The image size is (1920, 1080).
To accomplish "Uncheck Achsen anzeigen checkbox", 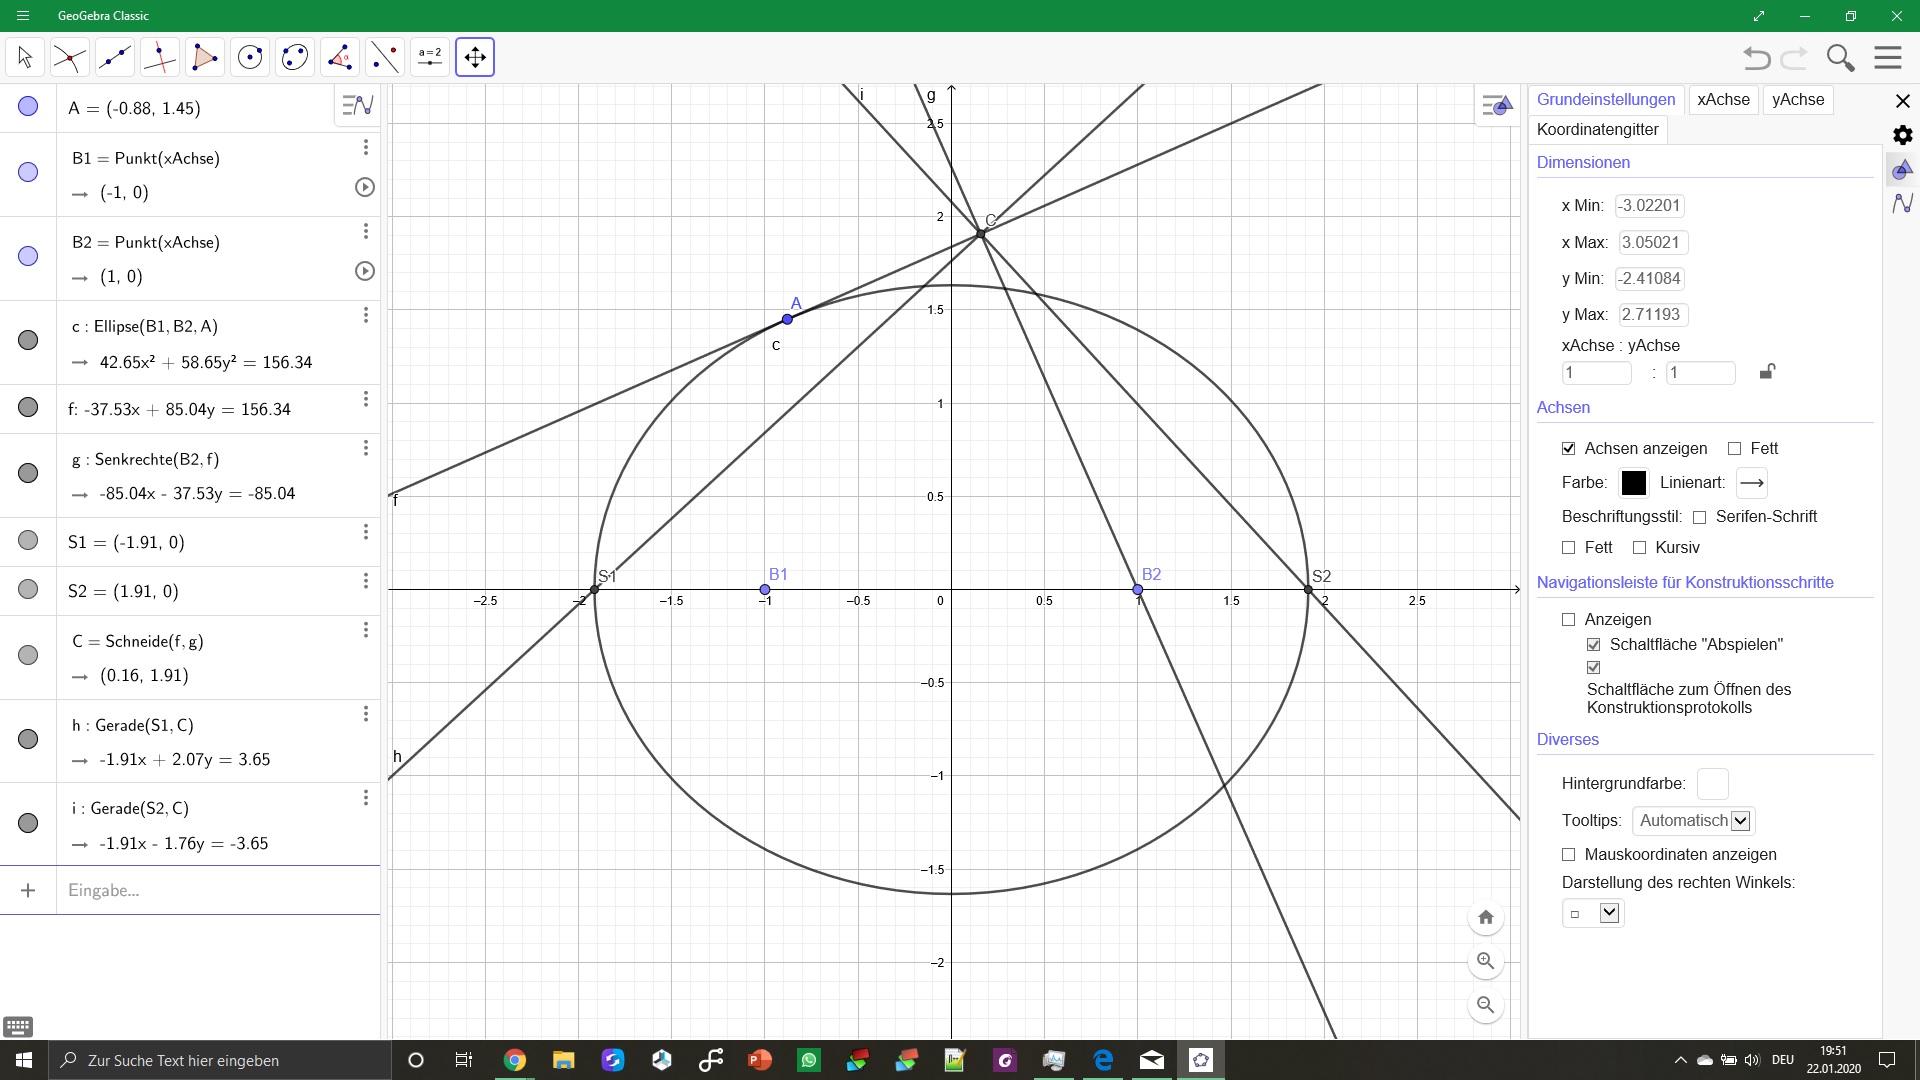I will pyautogui.click(x=1568, y=449).
